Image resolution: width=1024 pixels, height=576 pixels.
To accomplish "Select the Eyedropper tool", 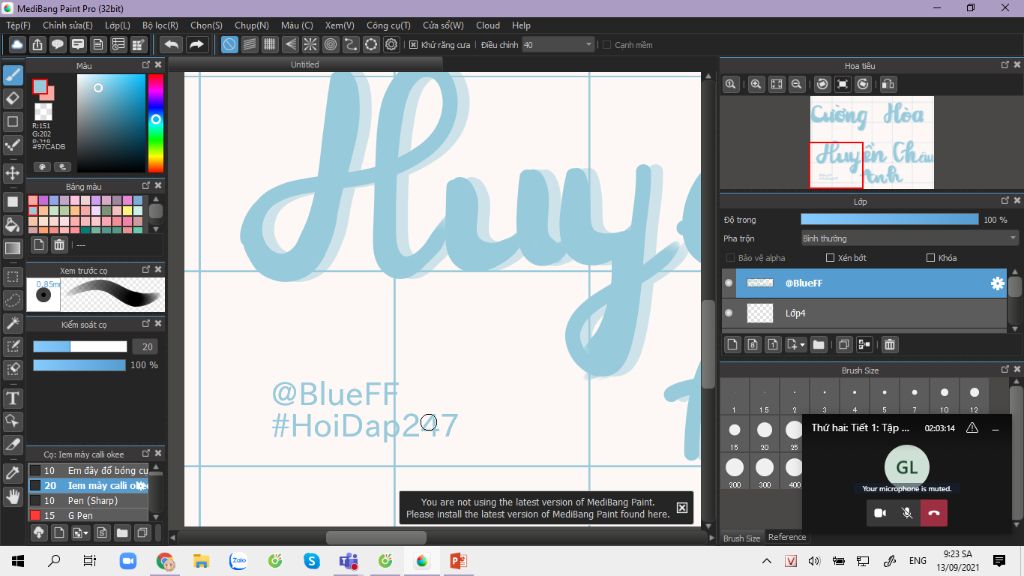I will [x=12, y=473].
